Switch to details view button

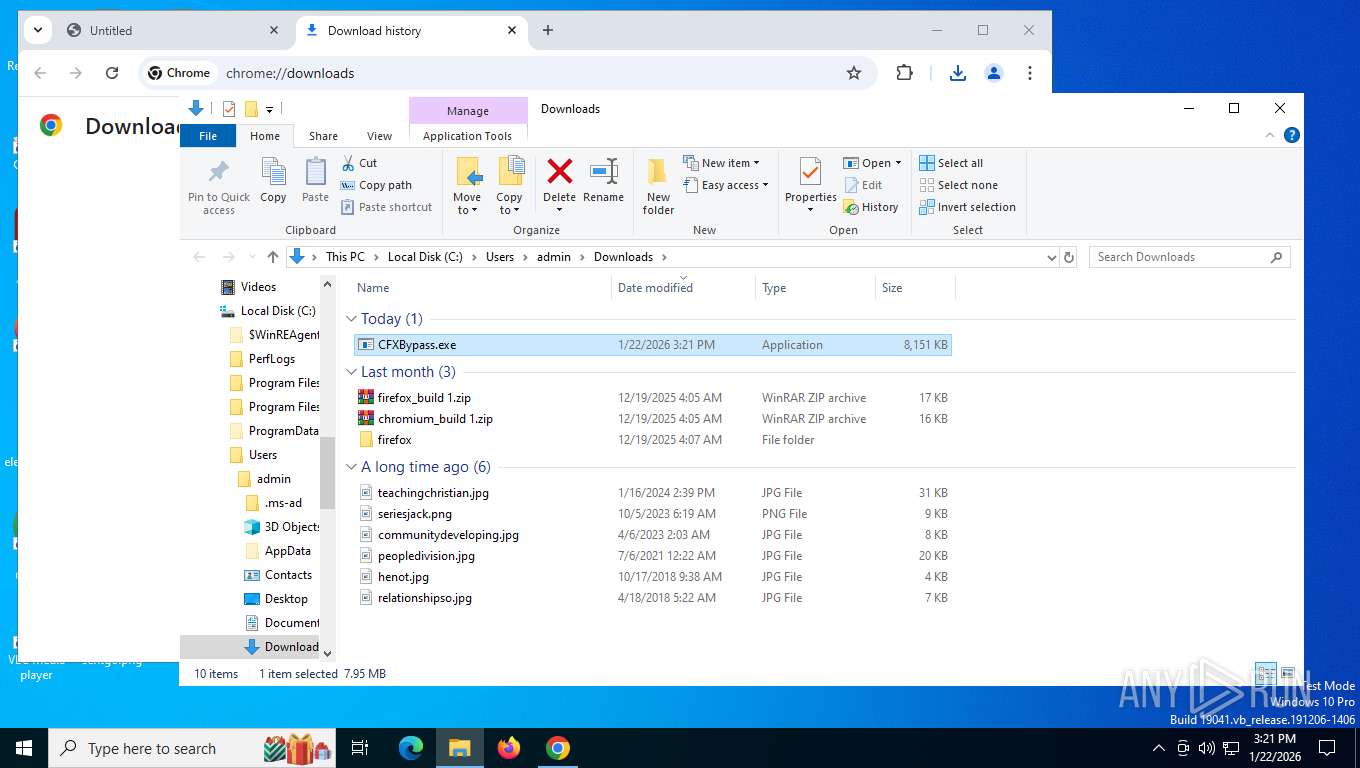point(1265,674)
